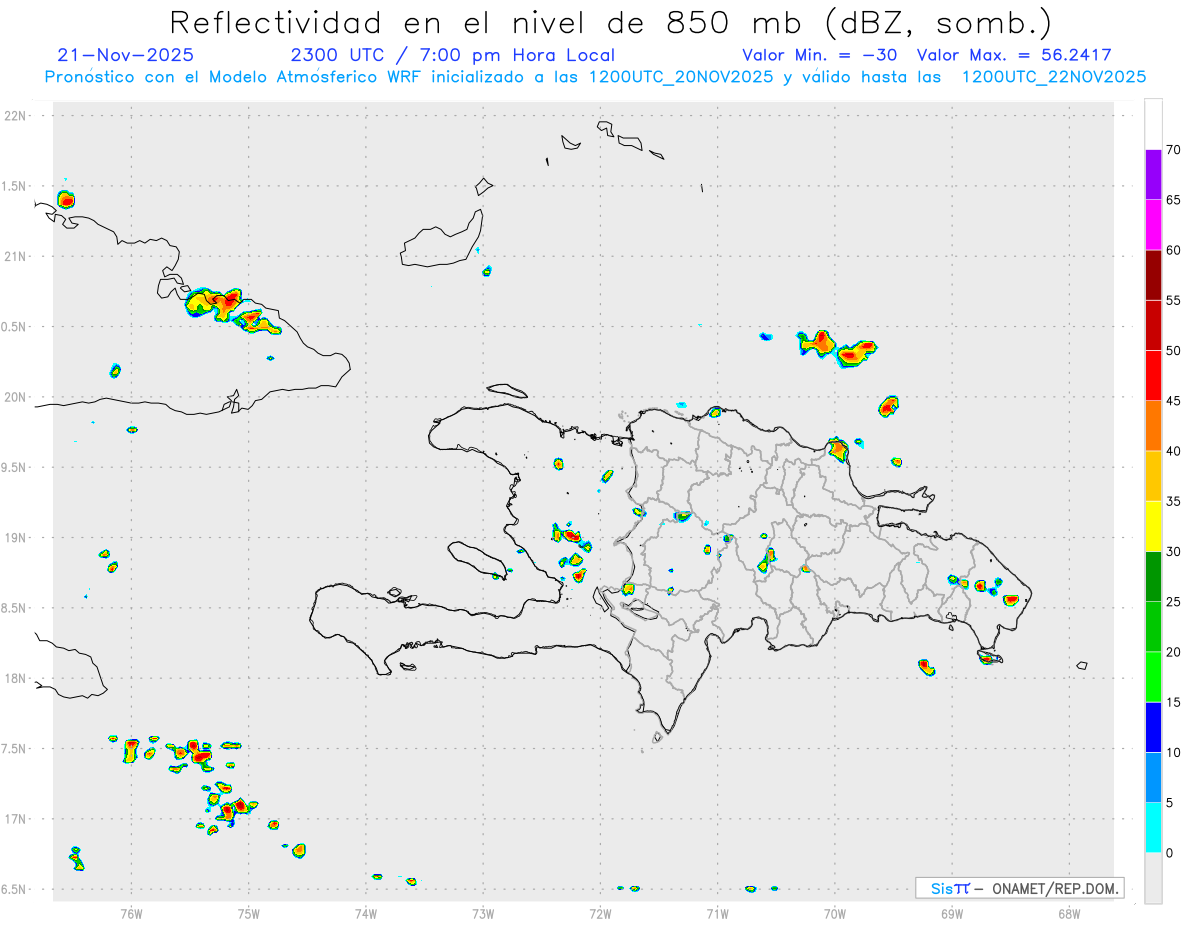Select the 'Valor Max. = 56.2417' text
The height and width of the screenshot is (927, 1200).
coord(1013,55)
